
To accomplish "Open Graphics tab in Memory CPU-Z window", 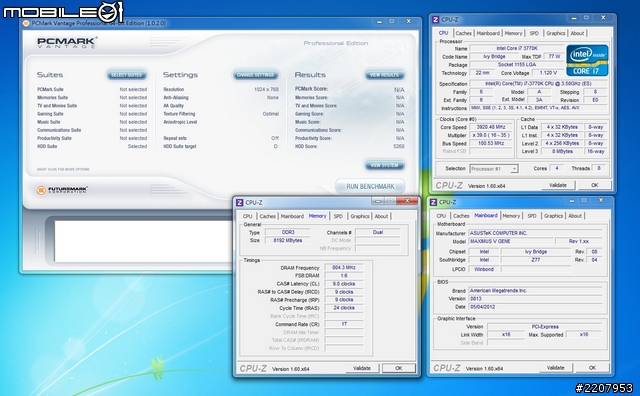I will coord(360,216).
